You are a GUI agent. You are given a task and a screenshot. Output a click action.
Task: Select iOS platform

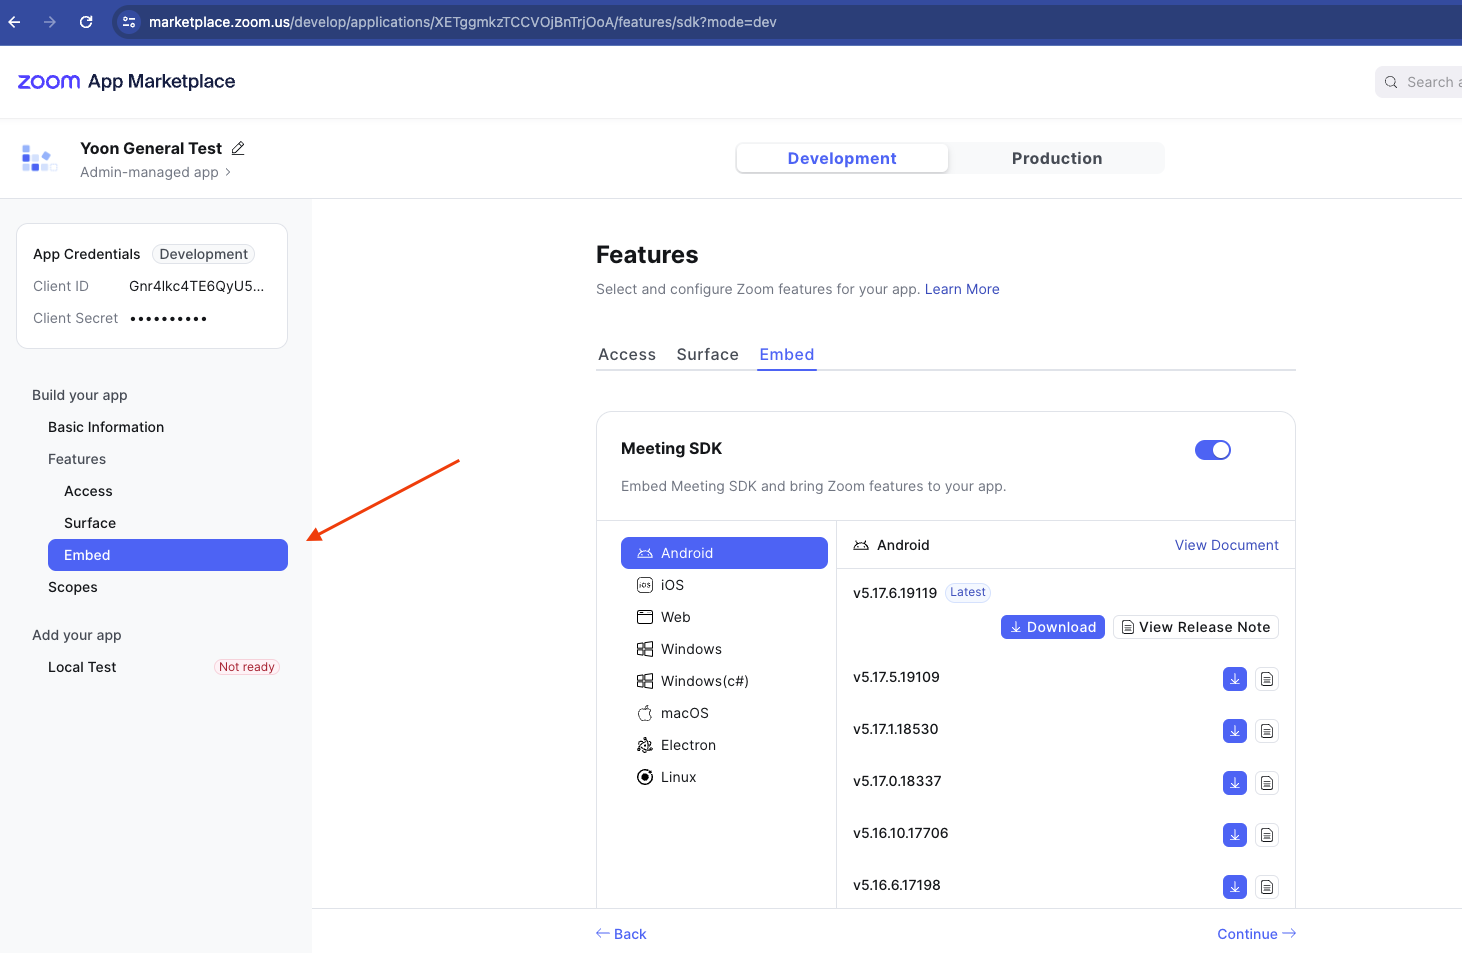[x=724, y=585]
